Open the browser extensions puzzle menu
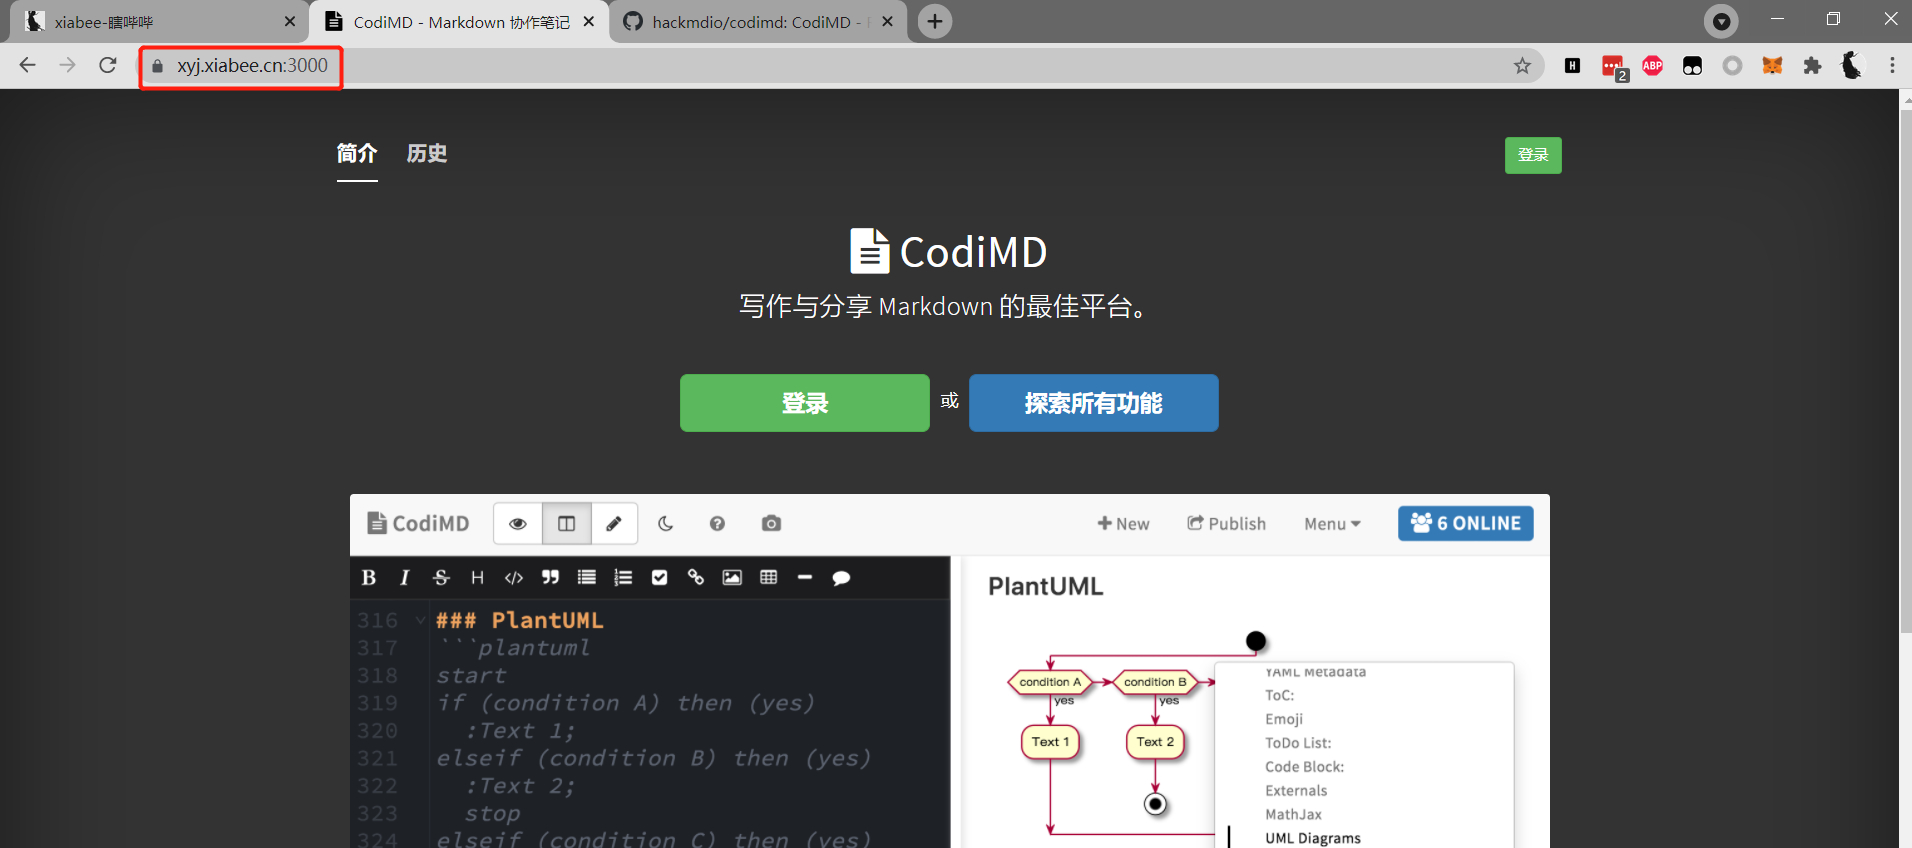The height and width of the screenshot is (848, 1912). pyautogui.click(x=1812, y=66)
